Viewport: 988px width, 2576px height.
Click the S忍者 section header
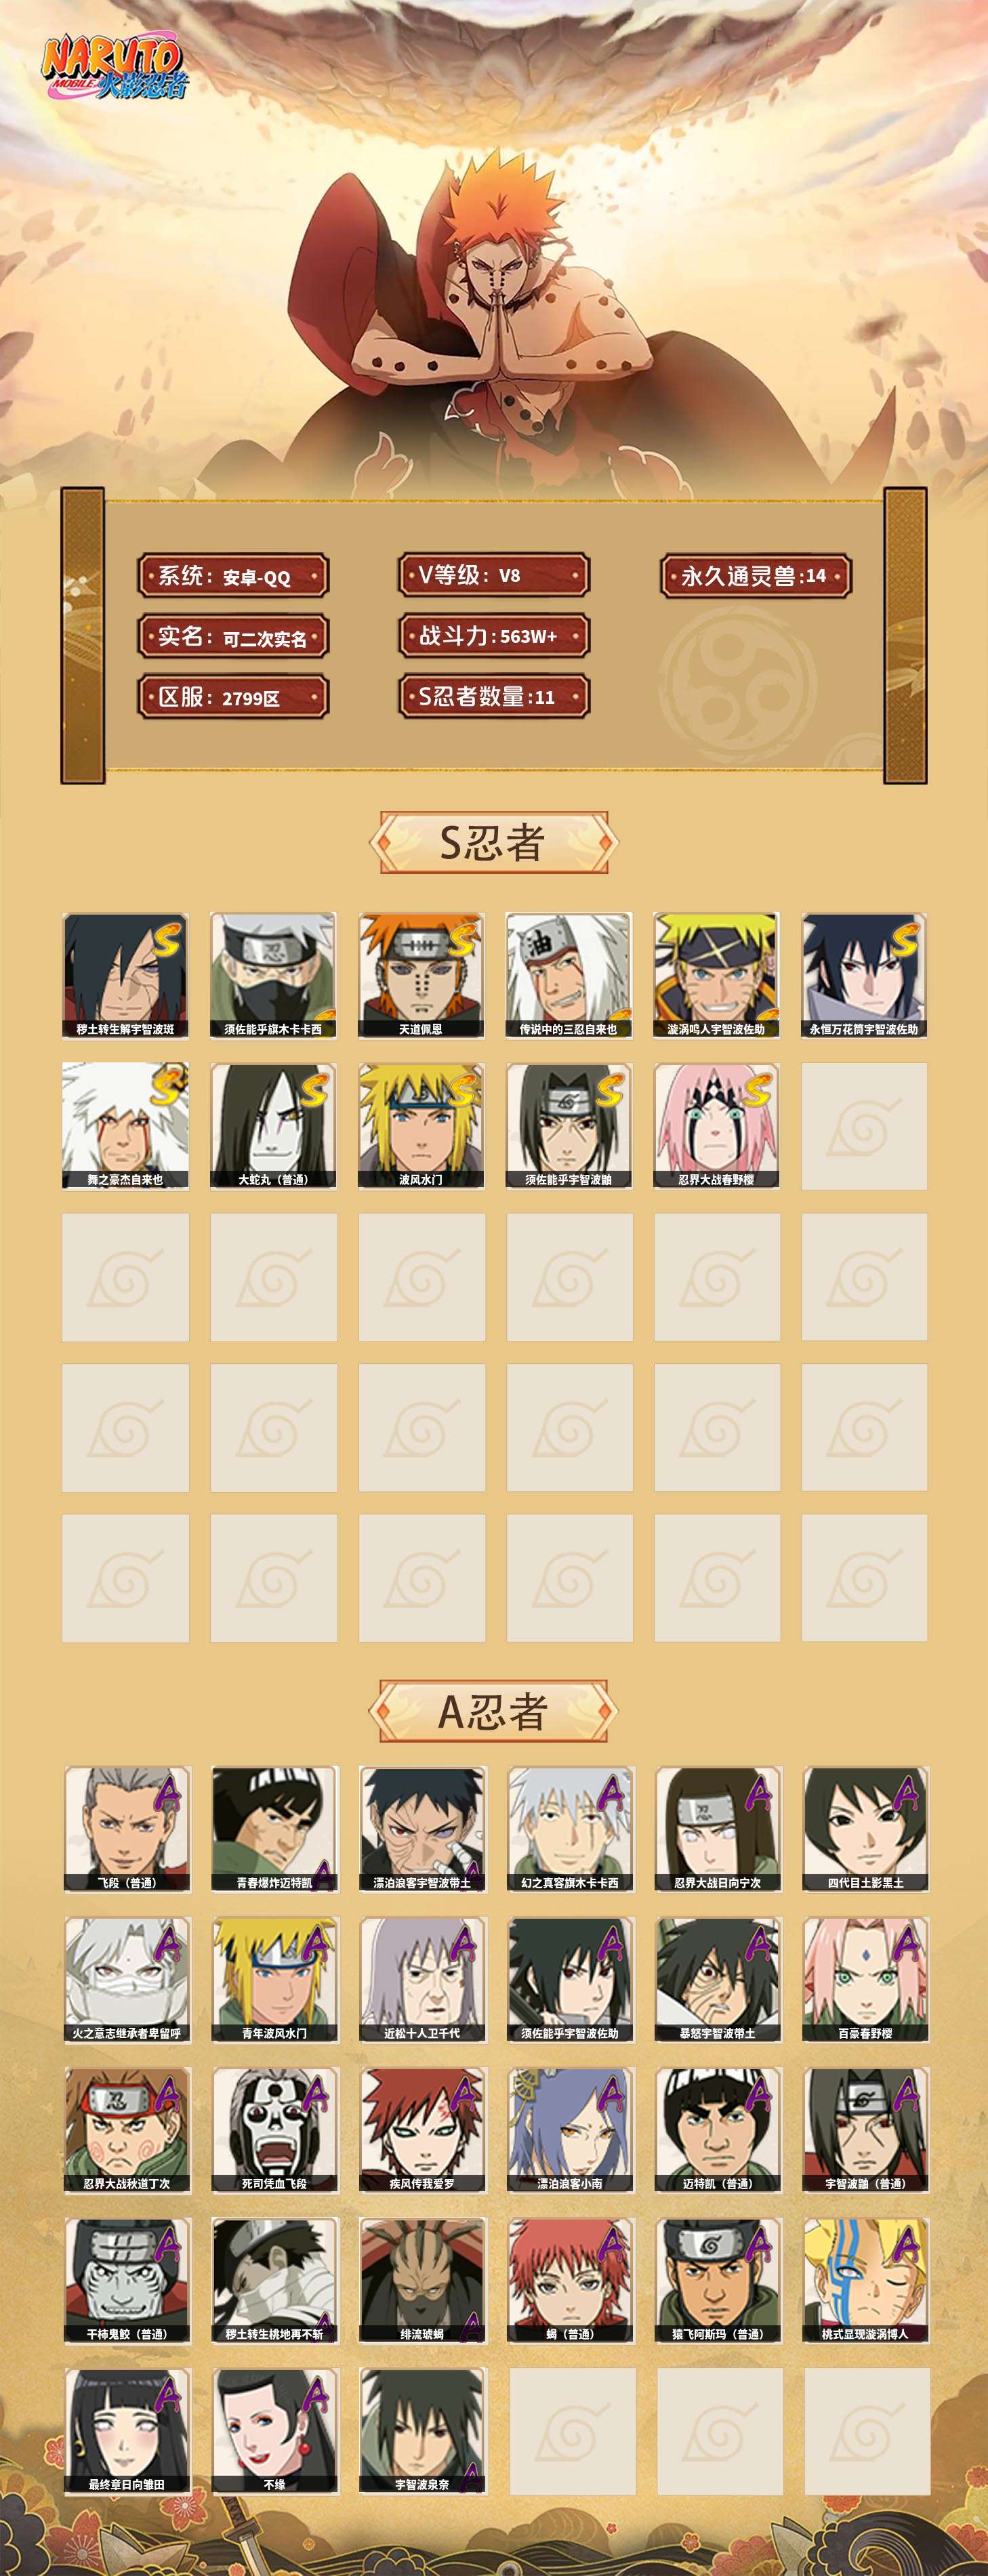(493, 843)
